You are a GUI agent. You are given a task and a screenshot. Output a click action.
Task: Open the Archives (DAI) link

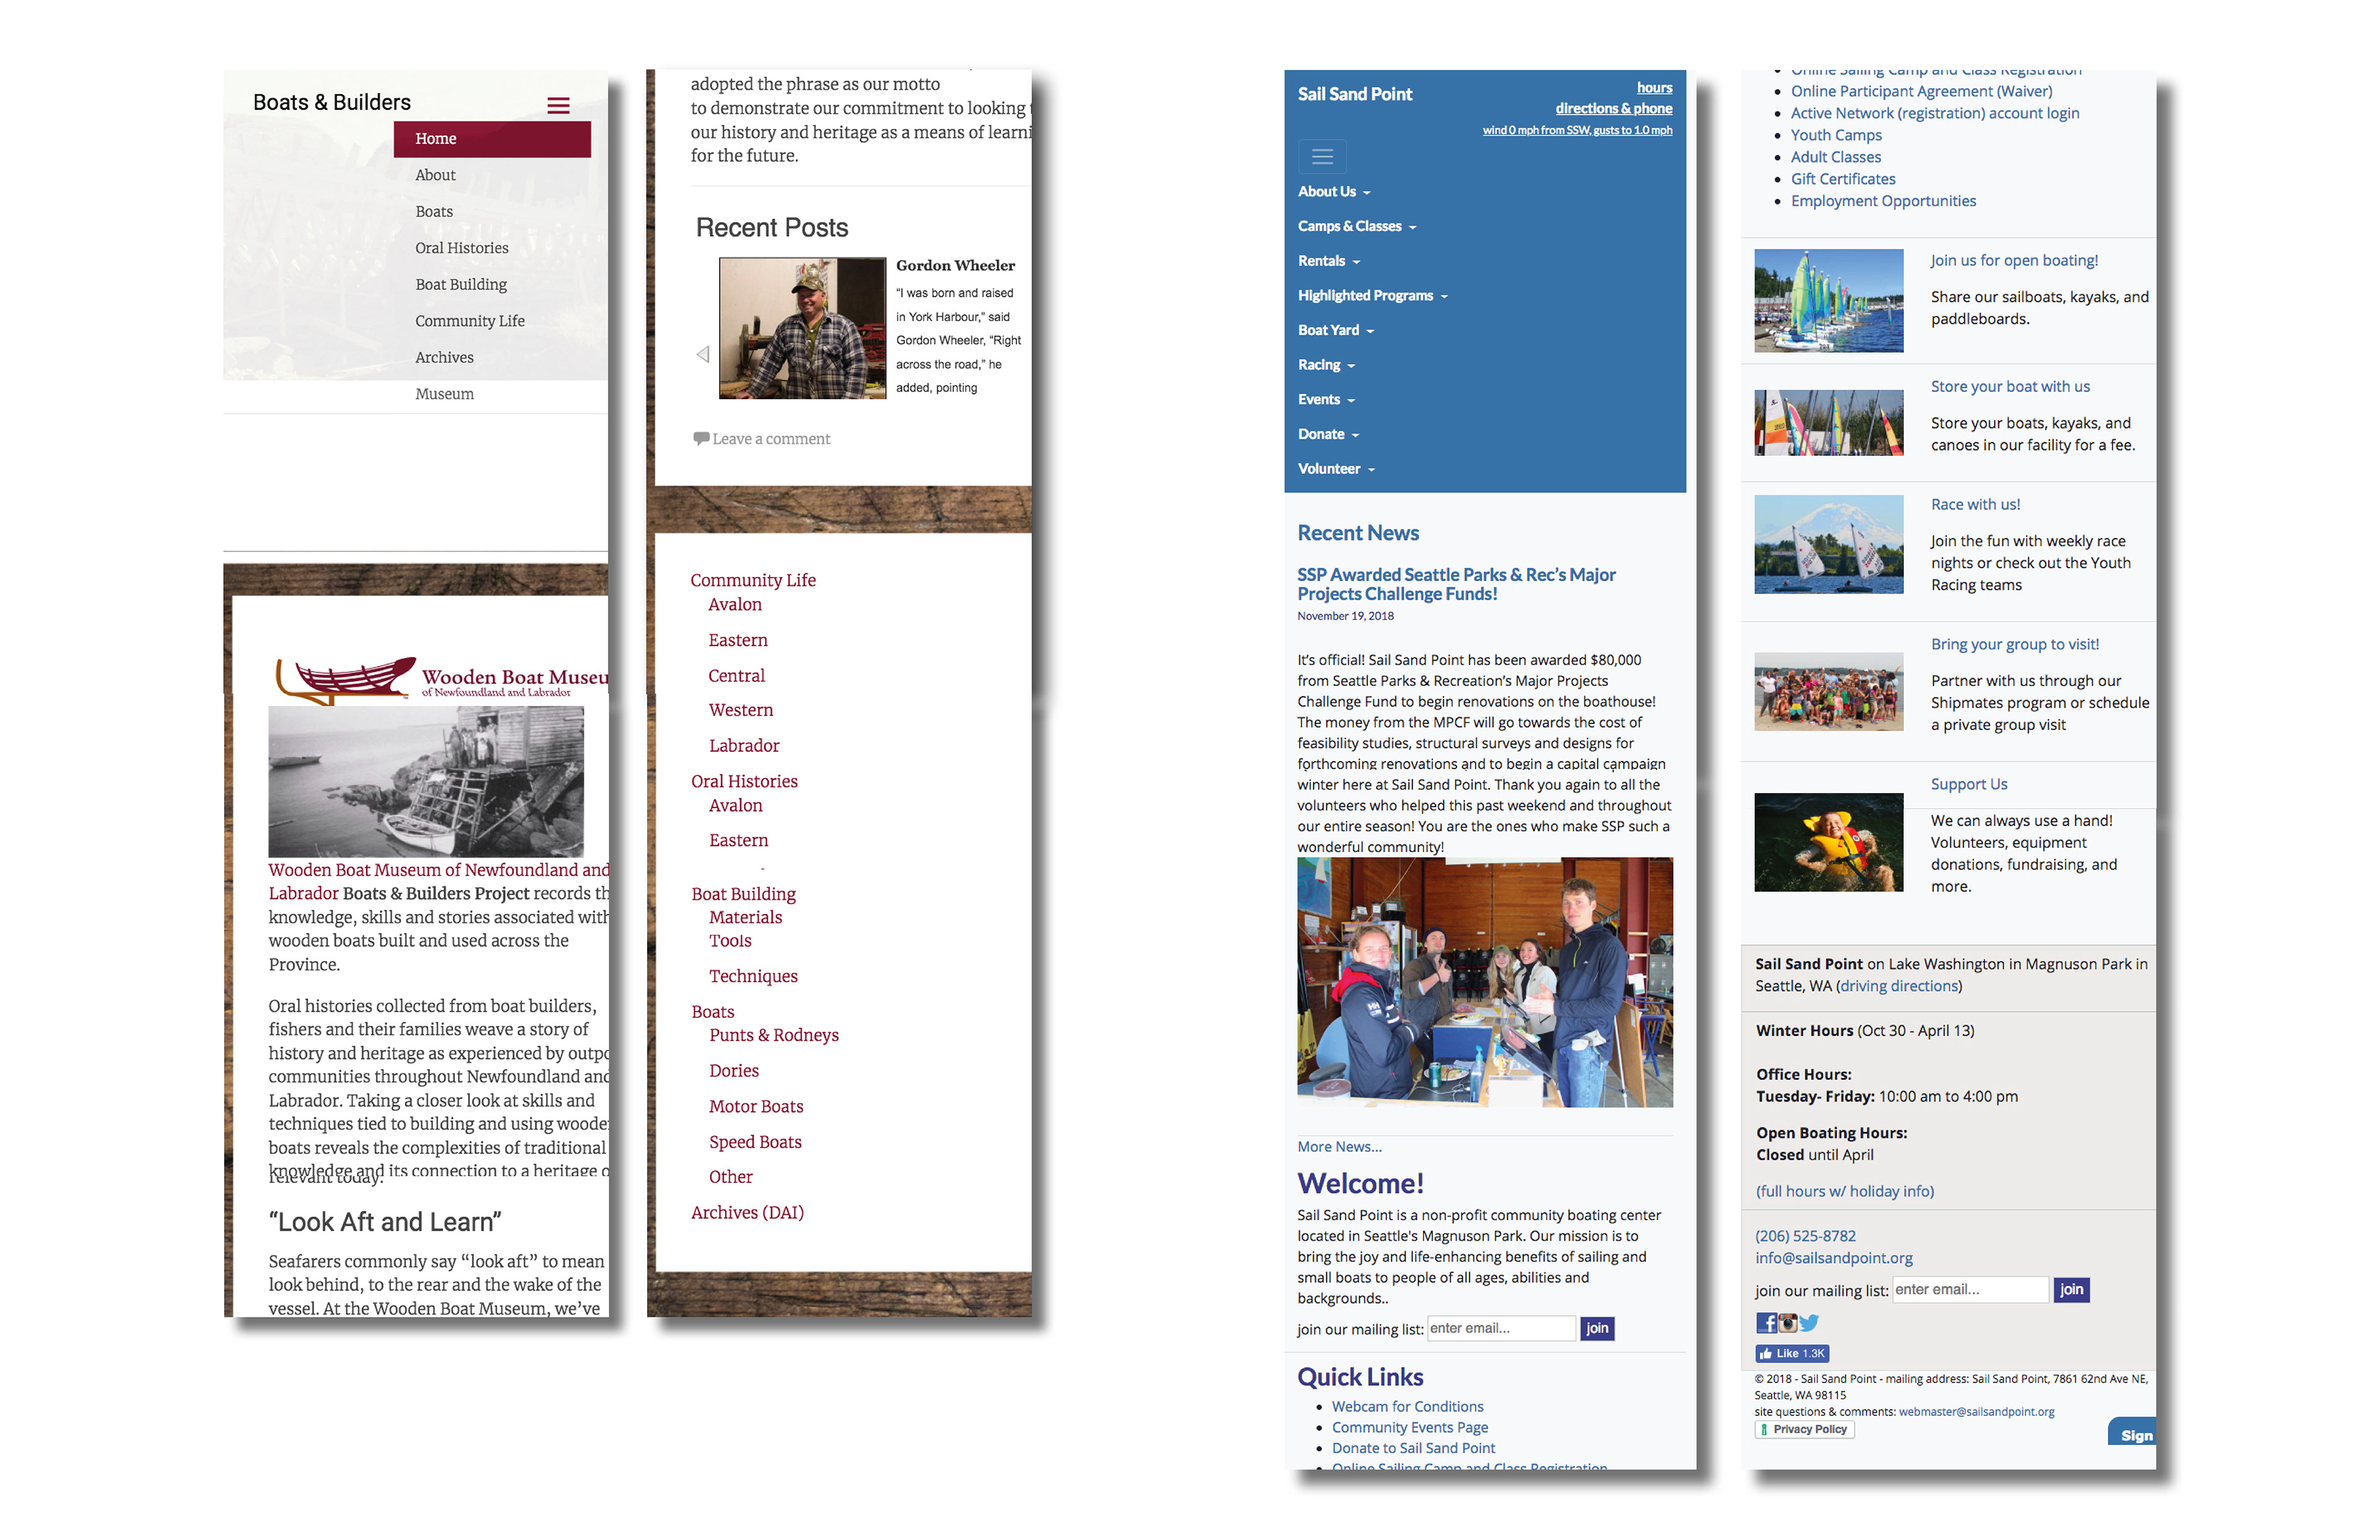point(747,1212)
